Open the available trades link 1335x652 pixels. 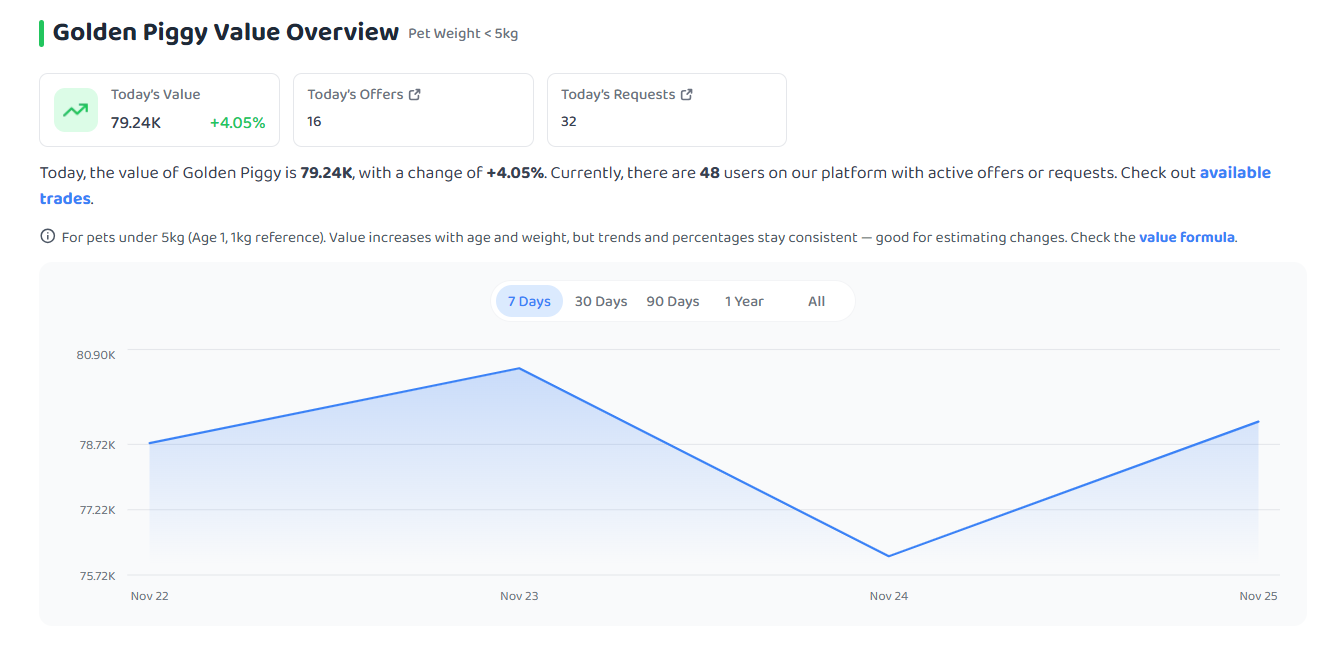[x=1235, y=172]
